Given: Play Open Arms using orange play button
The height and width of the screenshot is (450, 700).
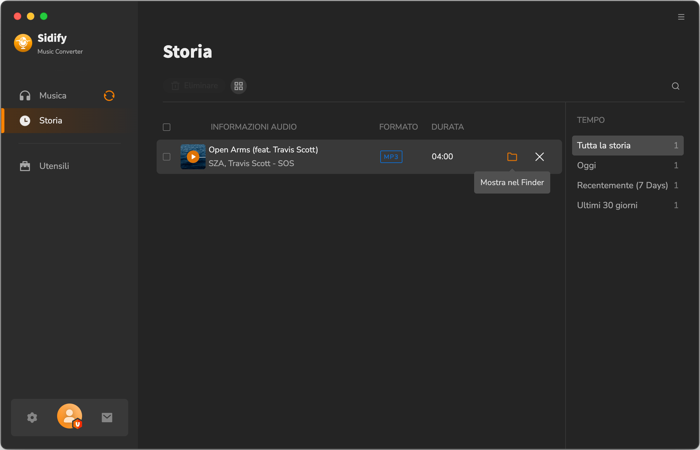Looking at the screenshot, I should point(193,157).
